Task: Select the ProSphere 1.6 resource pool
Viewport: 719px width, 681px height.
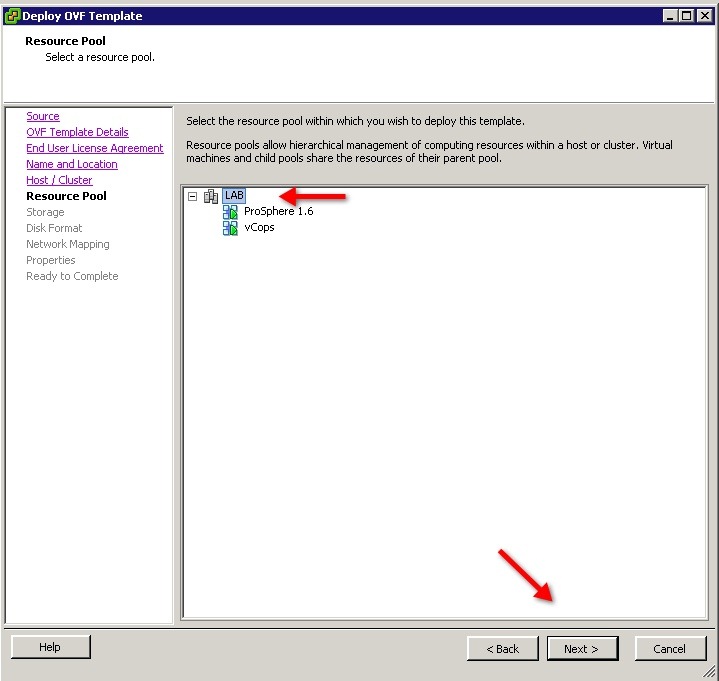Action: pos(278,212)
